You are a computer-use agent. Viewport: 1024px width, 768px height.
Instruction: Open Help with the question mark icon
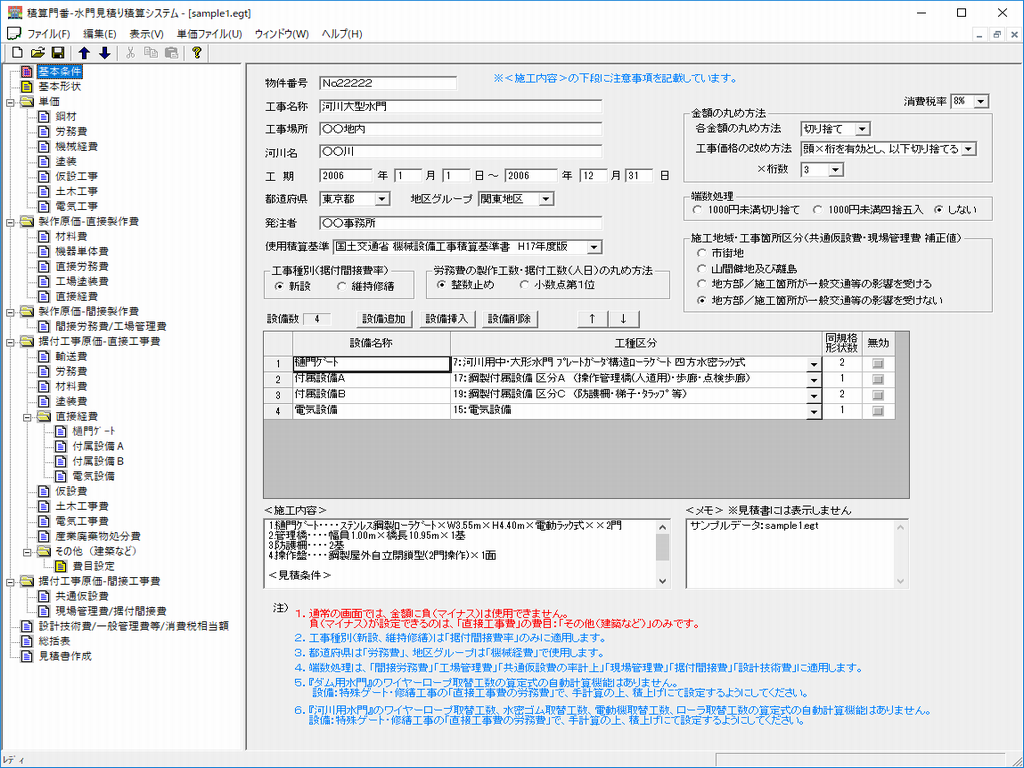[x=198, y=52]
